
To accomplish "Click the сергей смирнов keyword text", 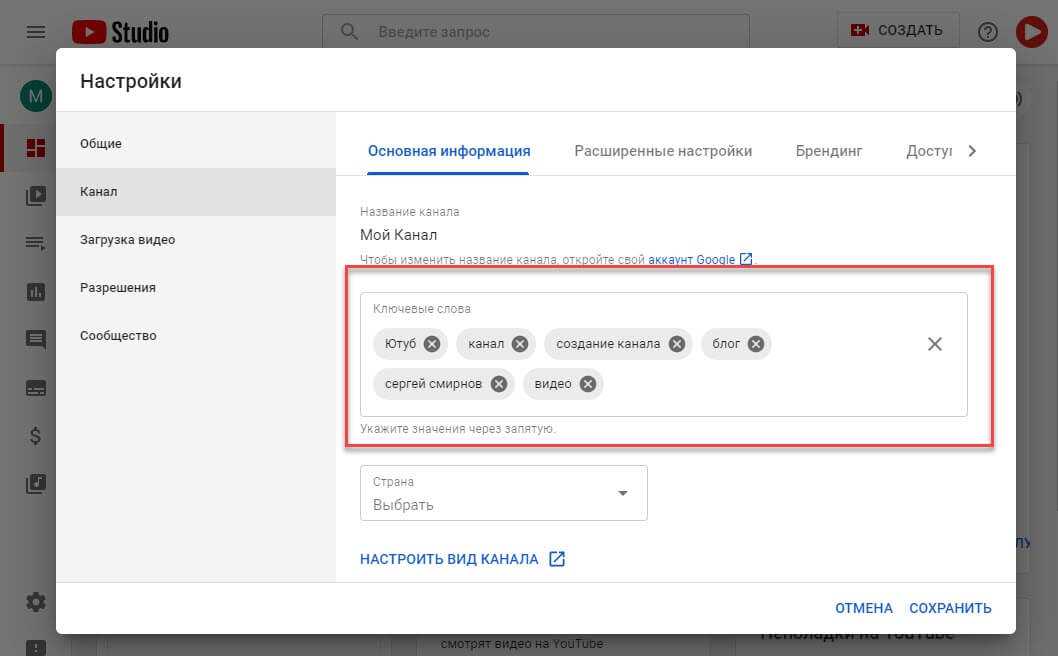I will 433,384.
